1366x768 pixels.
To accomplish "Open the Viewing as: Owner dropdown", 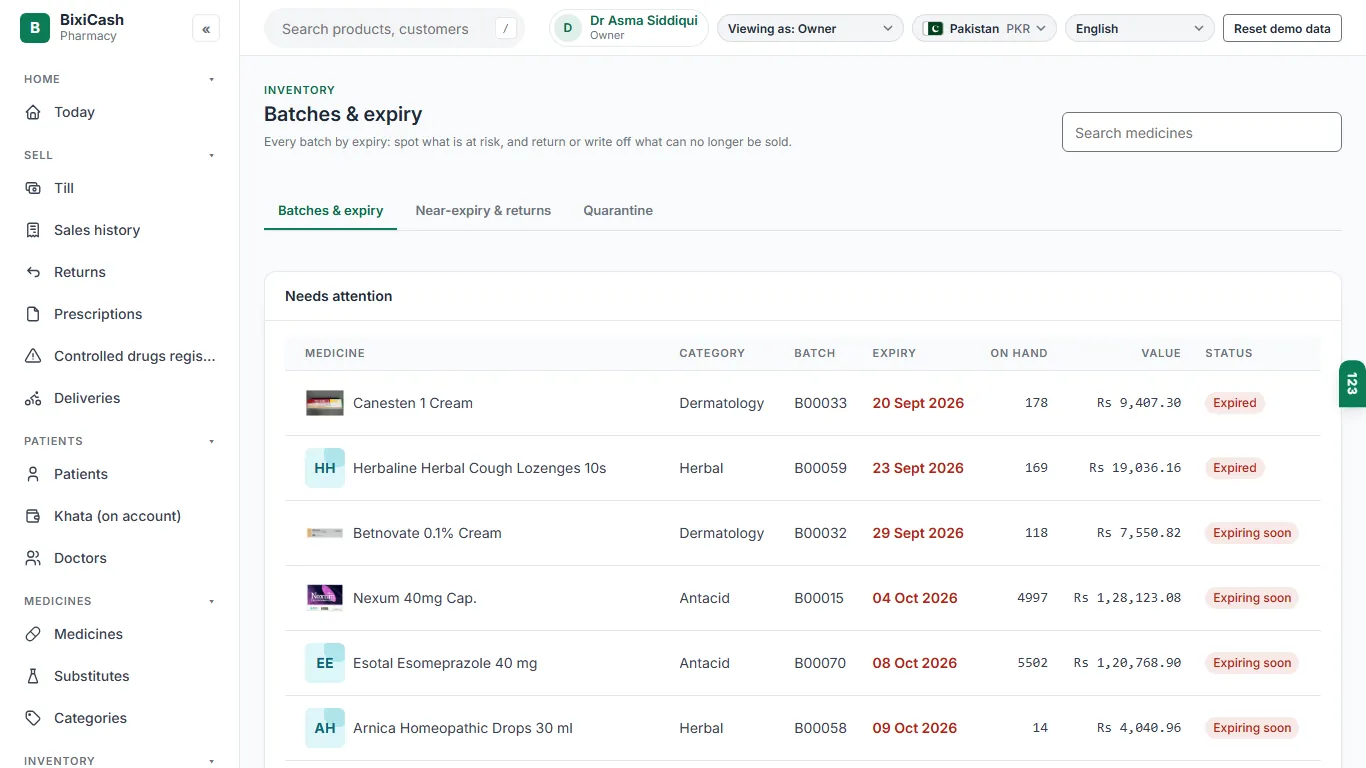I will (810, 29).
